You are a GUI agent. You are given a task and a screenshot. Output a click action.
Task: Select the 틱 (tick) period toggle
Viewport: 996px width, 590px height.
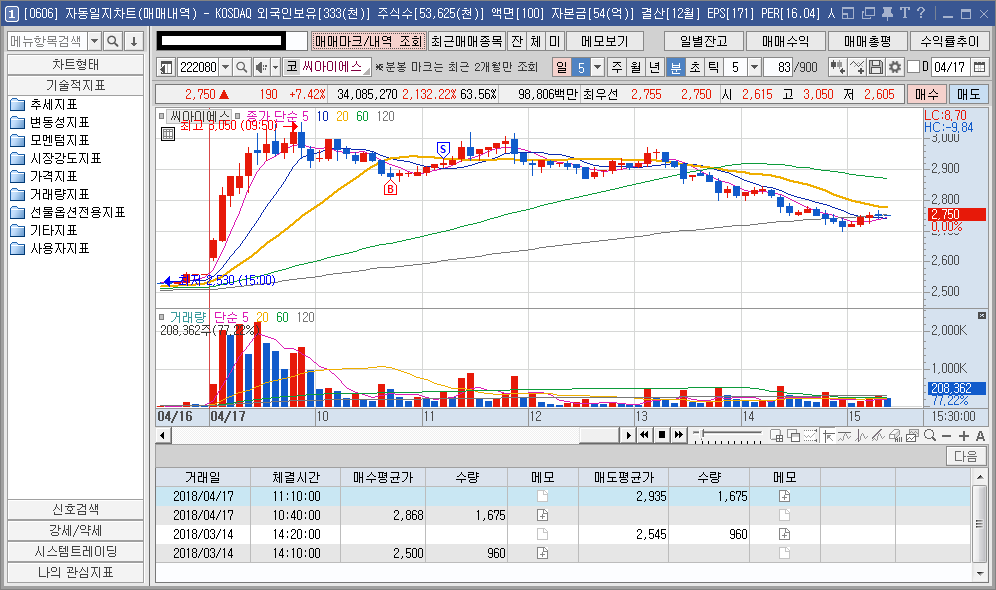(713, 67)
